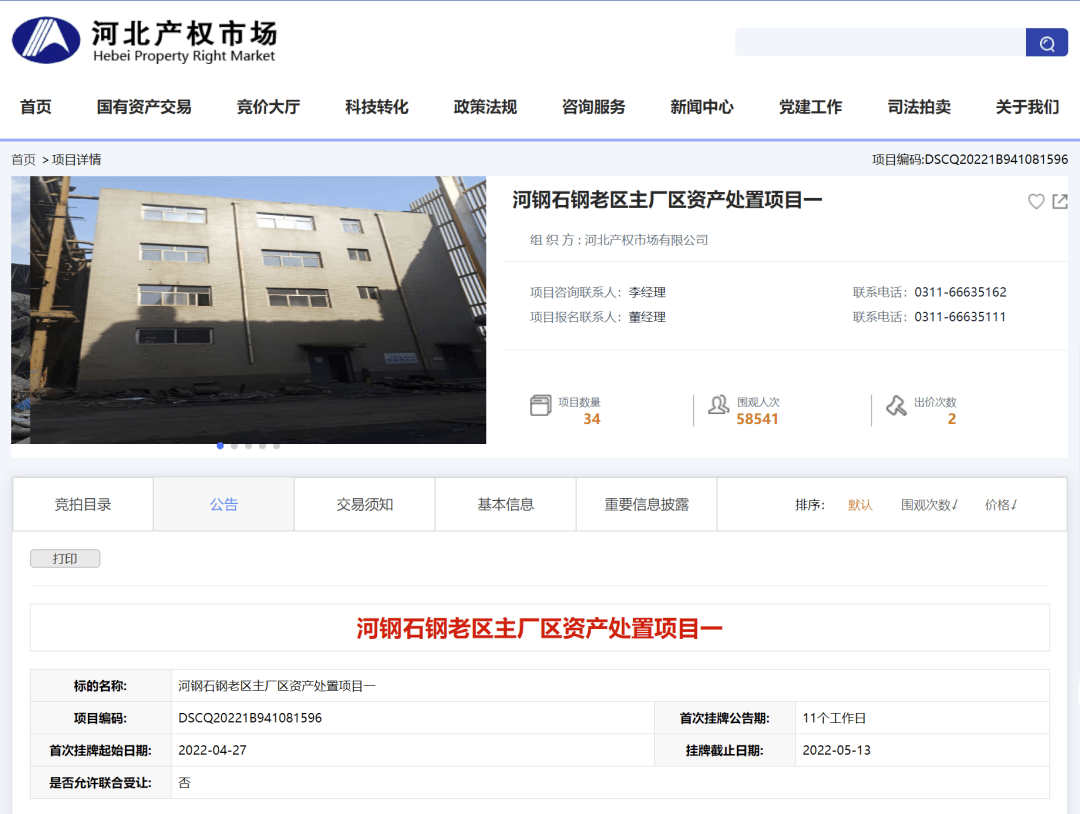Click the 打印 print button
This screenshot has width=1080, height=814.
65,559
